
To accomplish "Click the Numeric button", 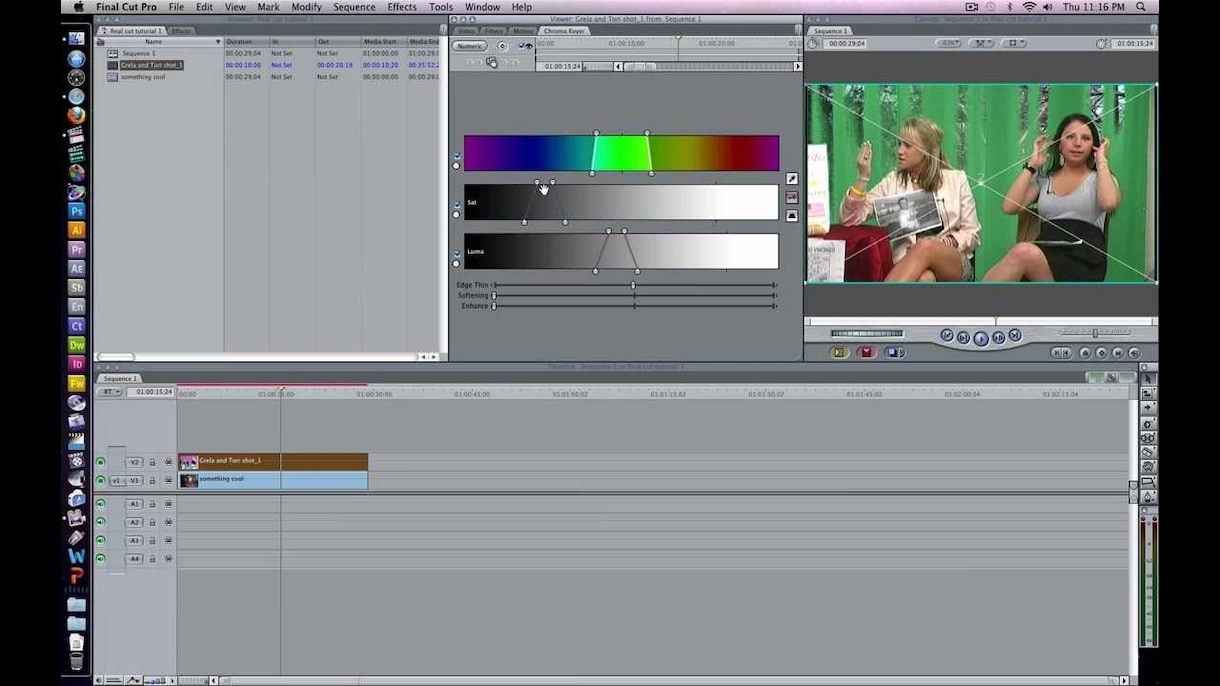I will (469, 46).
